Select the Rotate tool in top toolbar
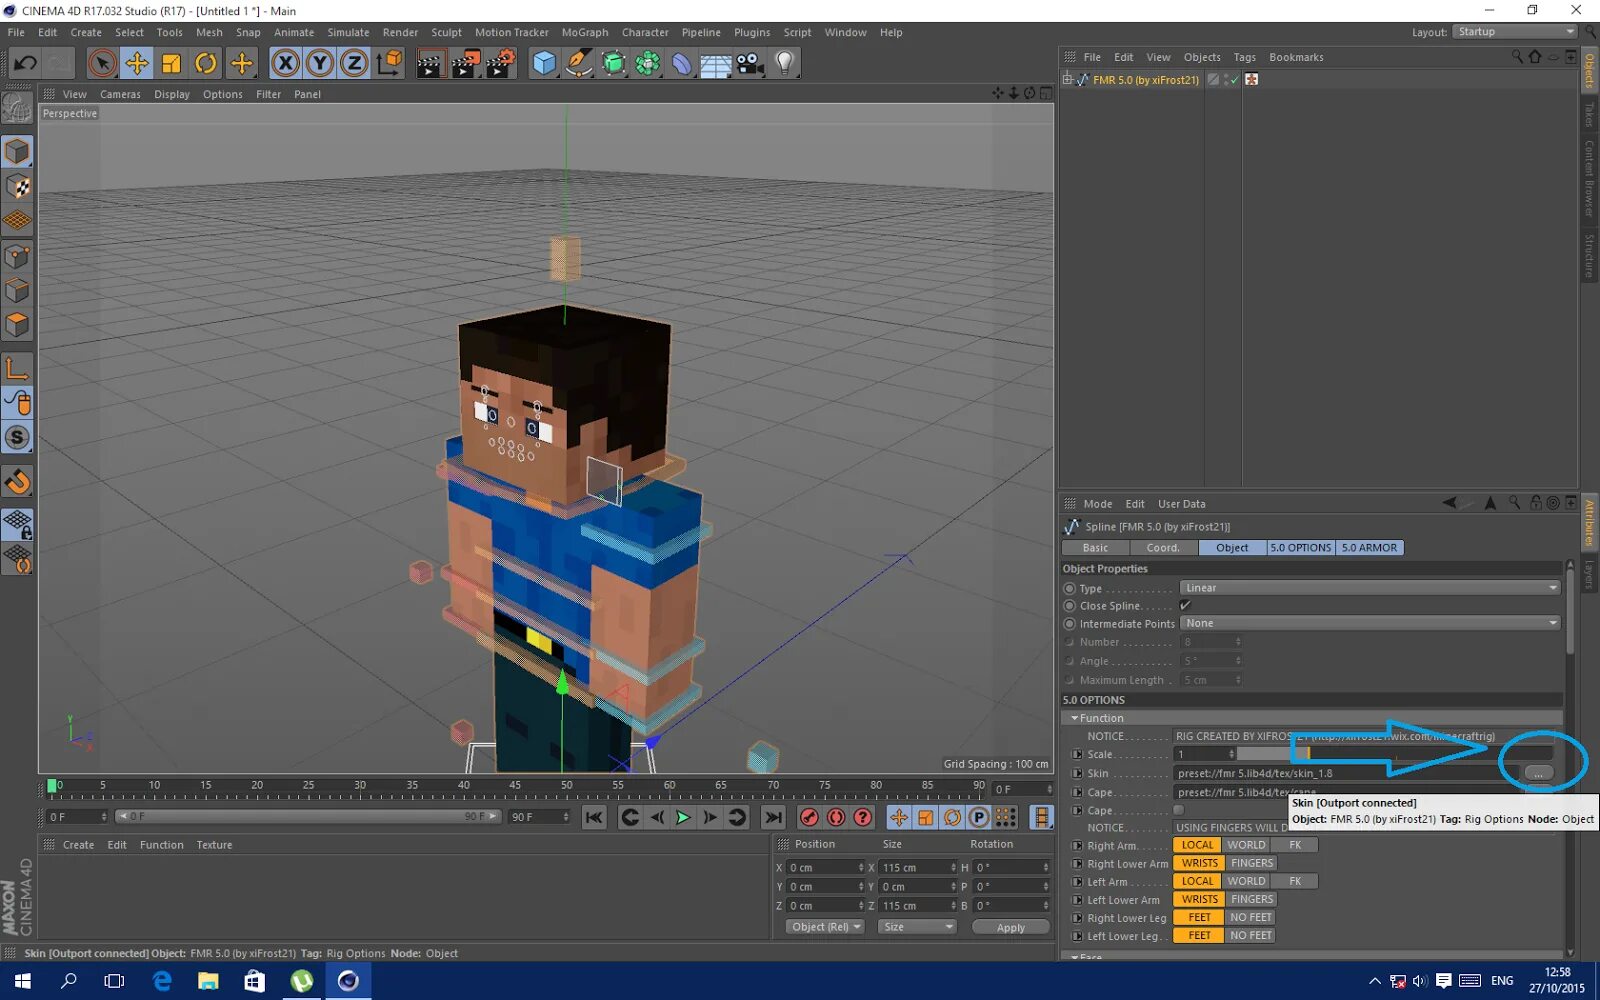 point(206,64)
